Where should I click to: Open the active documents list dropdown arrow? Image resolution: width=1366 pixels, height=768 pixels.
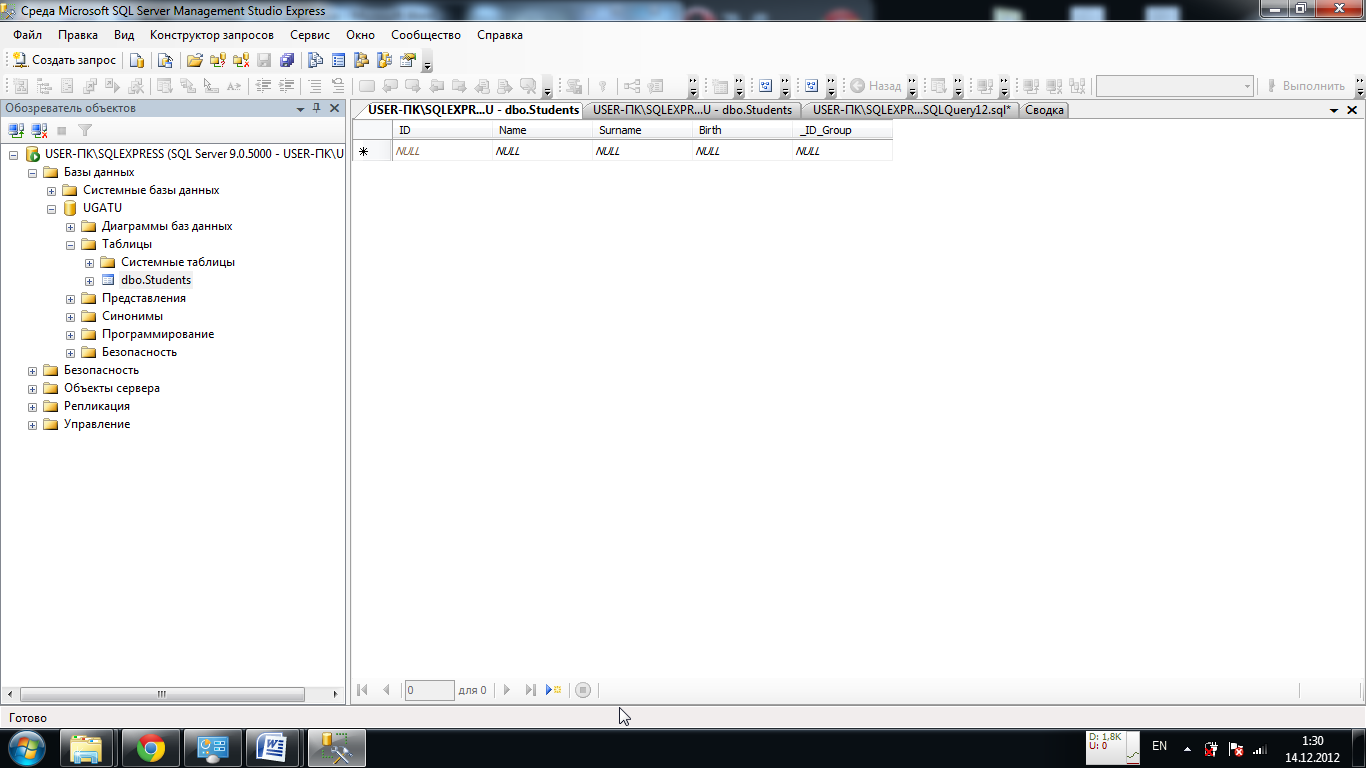point(1334,111)
